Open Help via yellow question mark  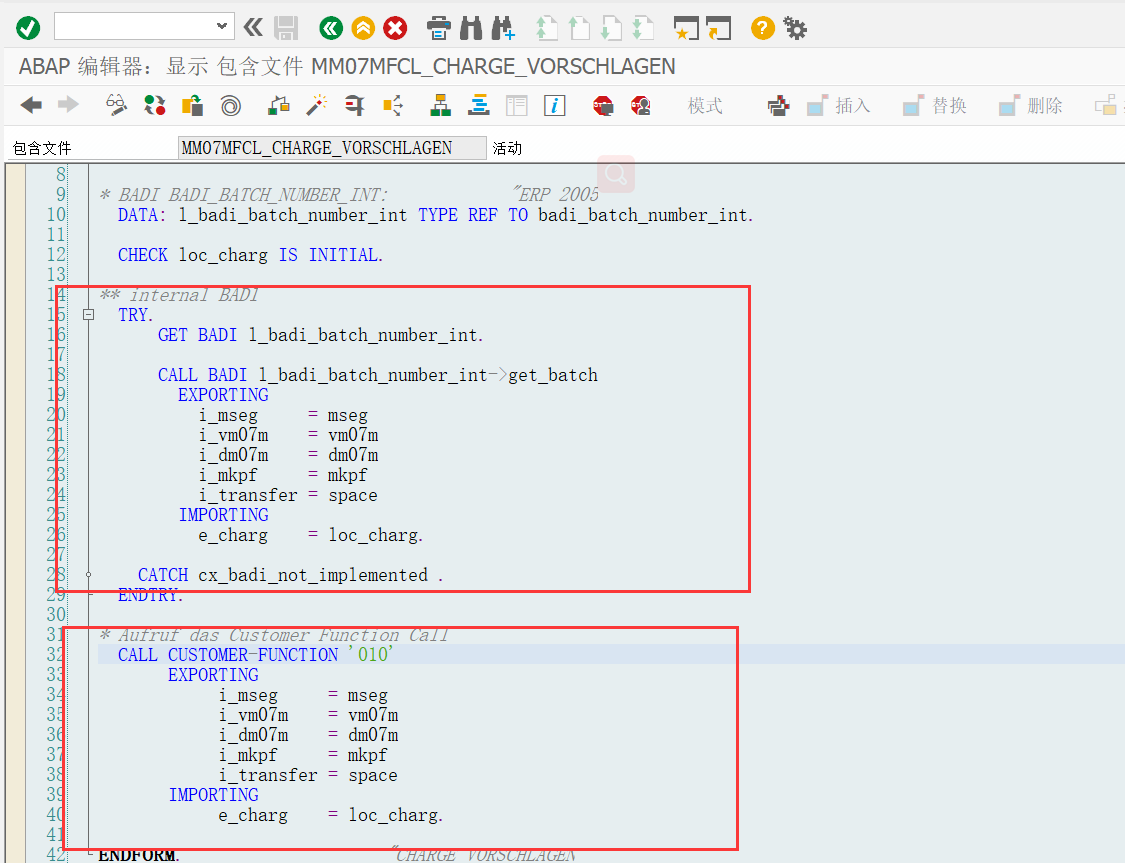pos(763,29)
